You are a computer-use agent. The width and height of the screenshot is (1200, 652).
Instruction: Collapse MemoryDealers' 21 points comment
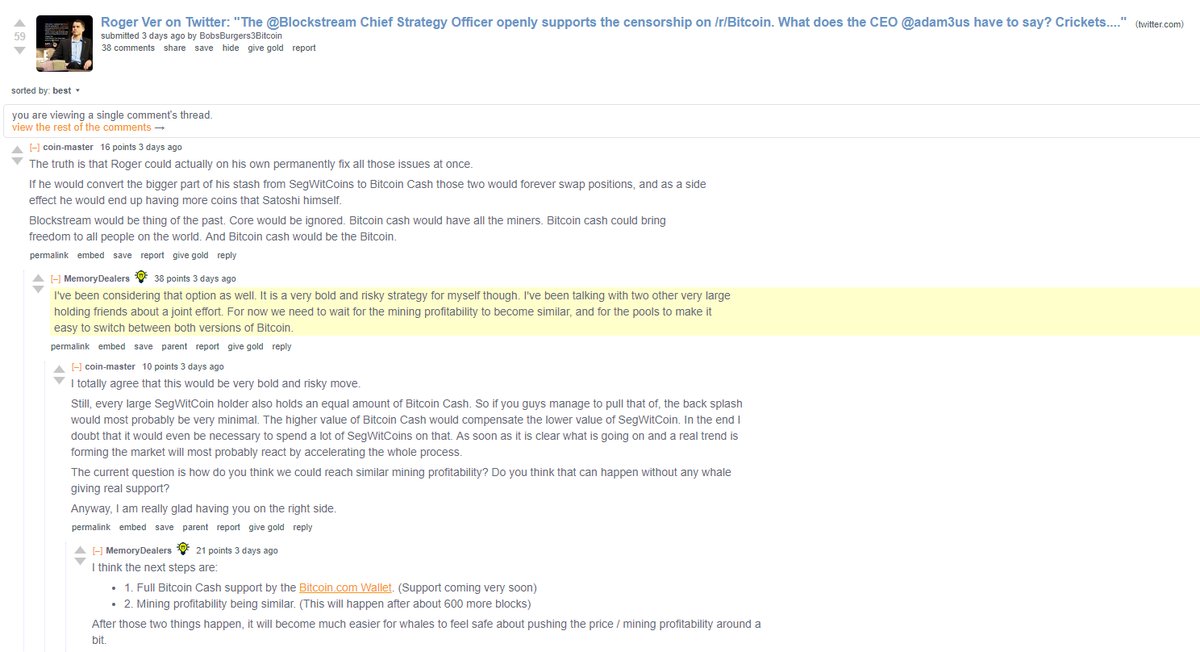click(98, 551)
